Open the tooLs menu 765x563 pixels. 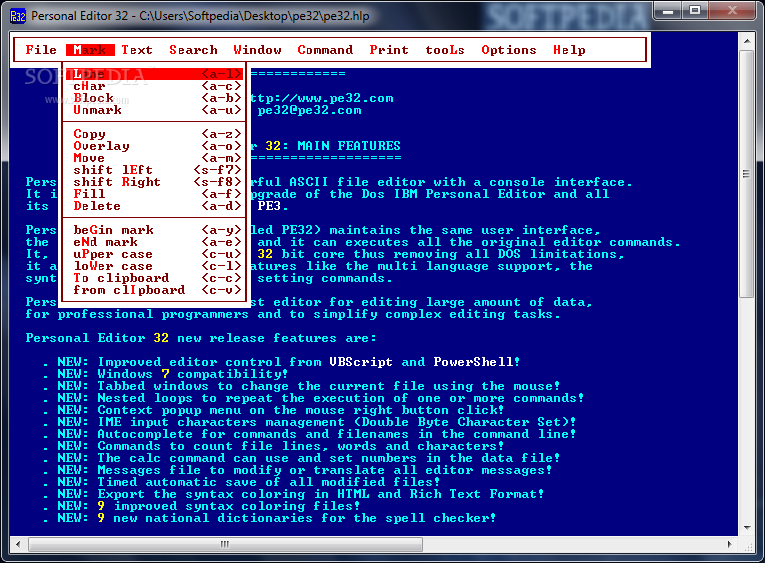coord(445,50)
